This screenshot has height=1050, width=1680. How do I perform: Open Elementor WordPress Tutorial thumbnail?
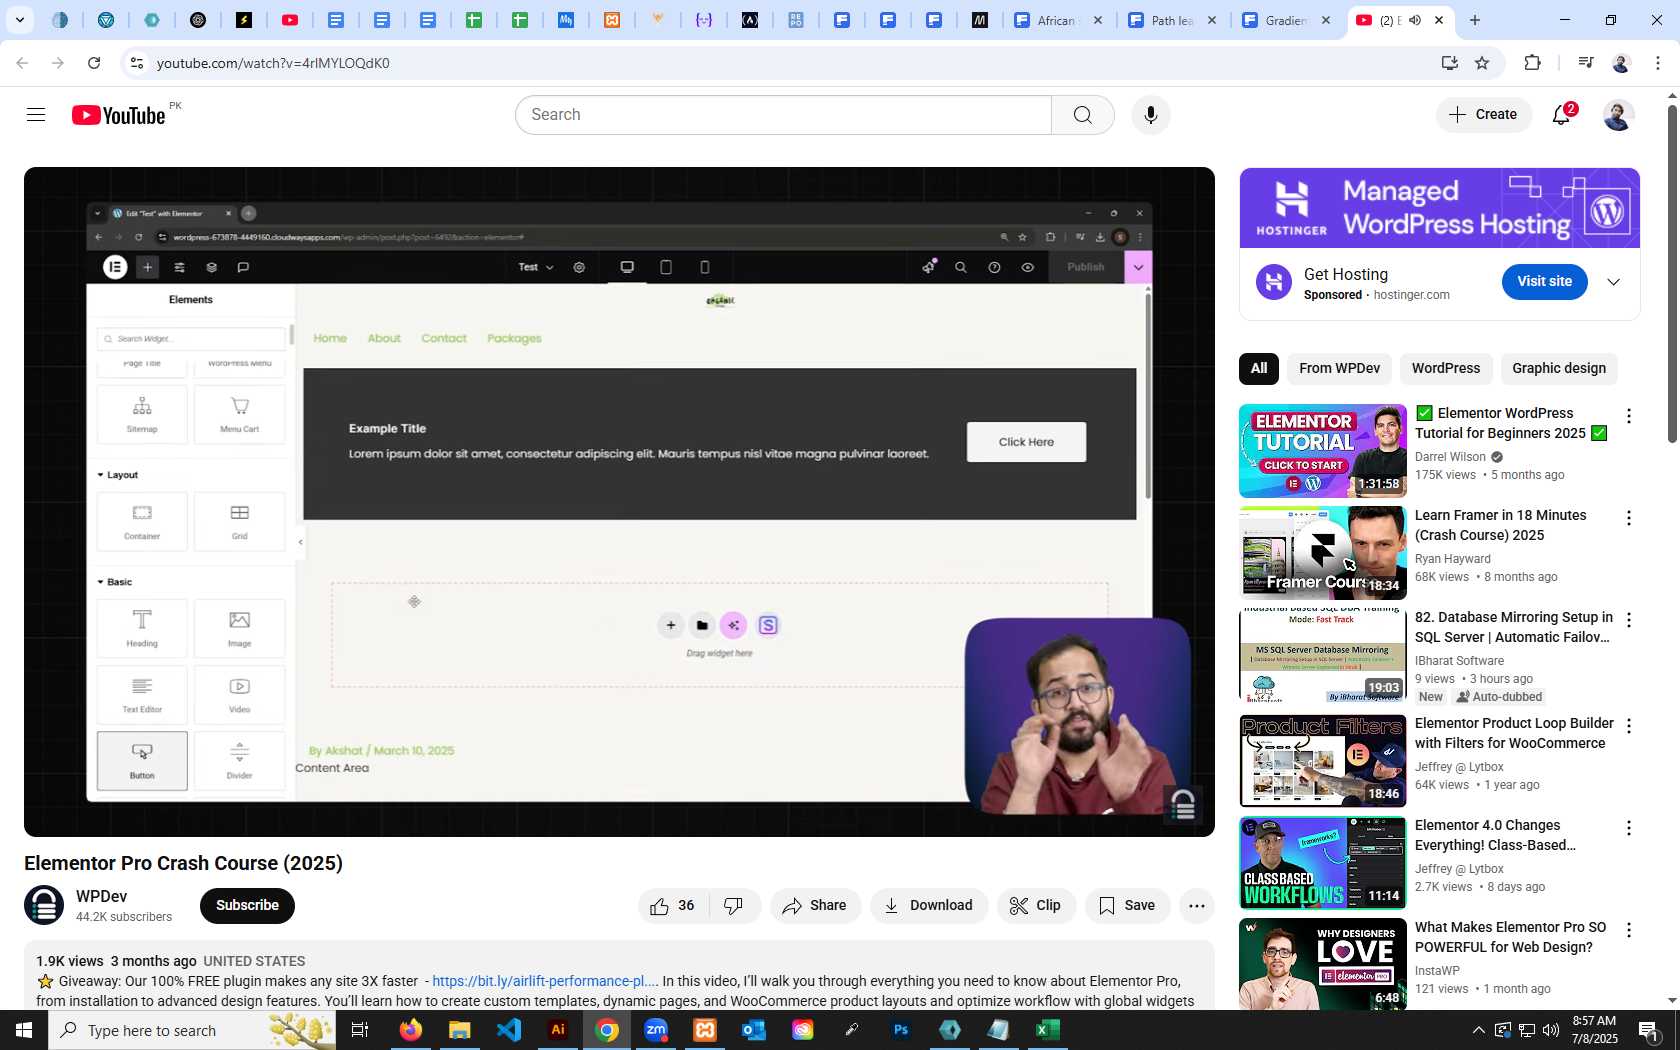pyautogui.click(x=1323, y=451)
